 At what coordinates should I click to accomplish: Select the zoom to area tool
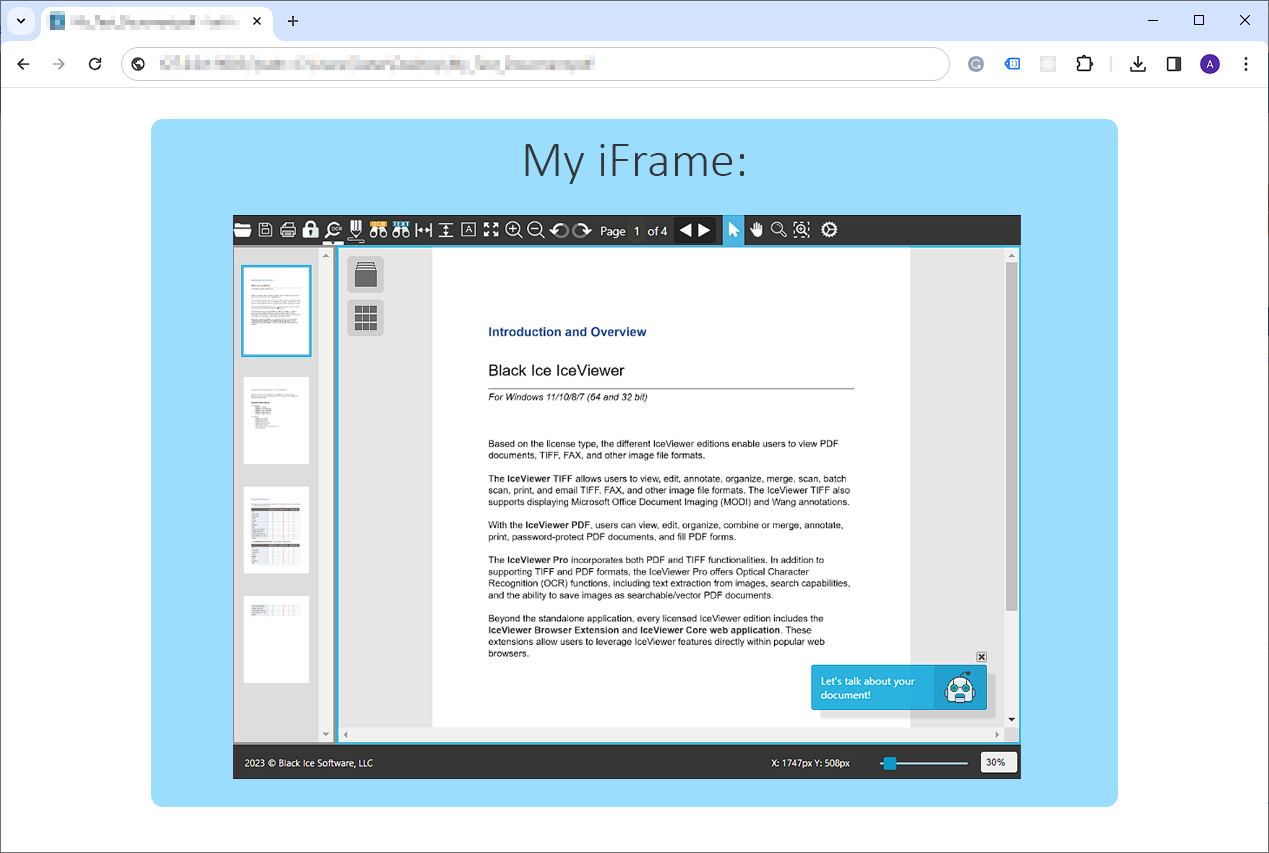coord(801,230)
